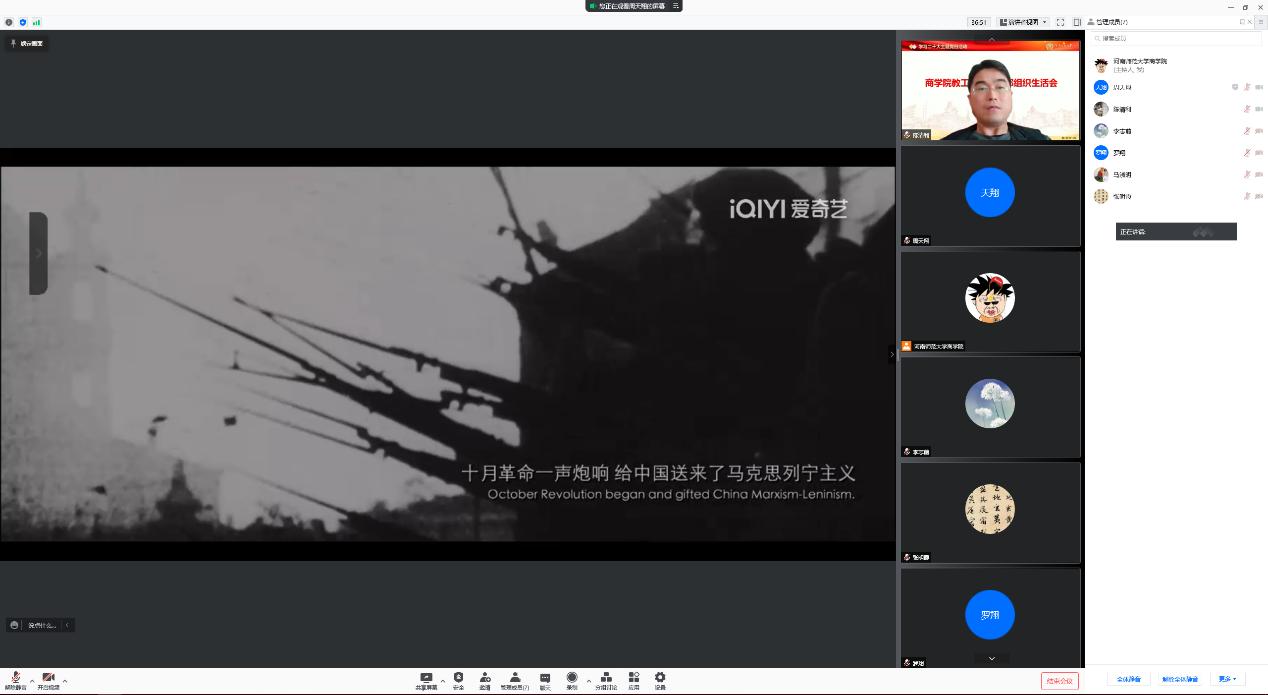Click the Mute All button

(1128, 680)
